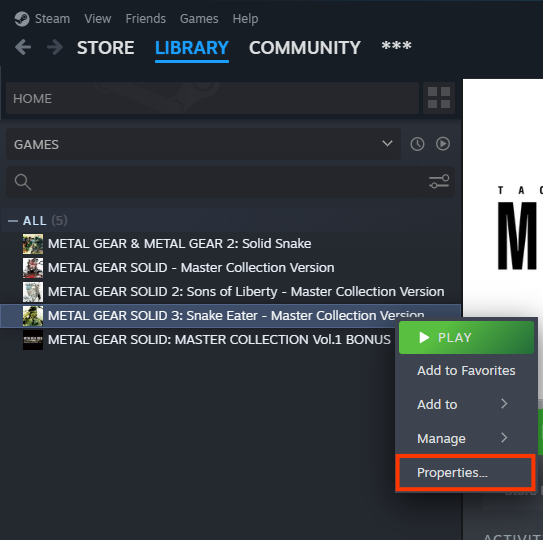
Task: Select METAL GEAR & METAL GEAR 2: Solid Snake
Action: pyautogui.click(x=231, y=244)
